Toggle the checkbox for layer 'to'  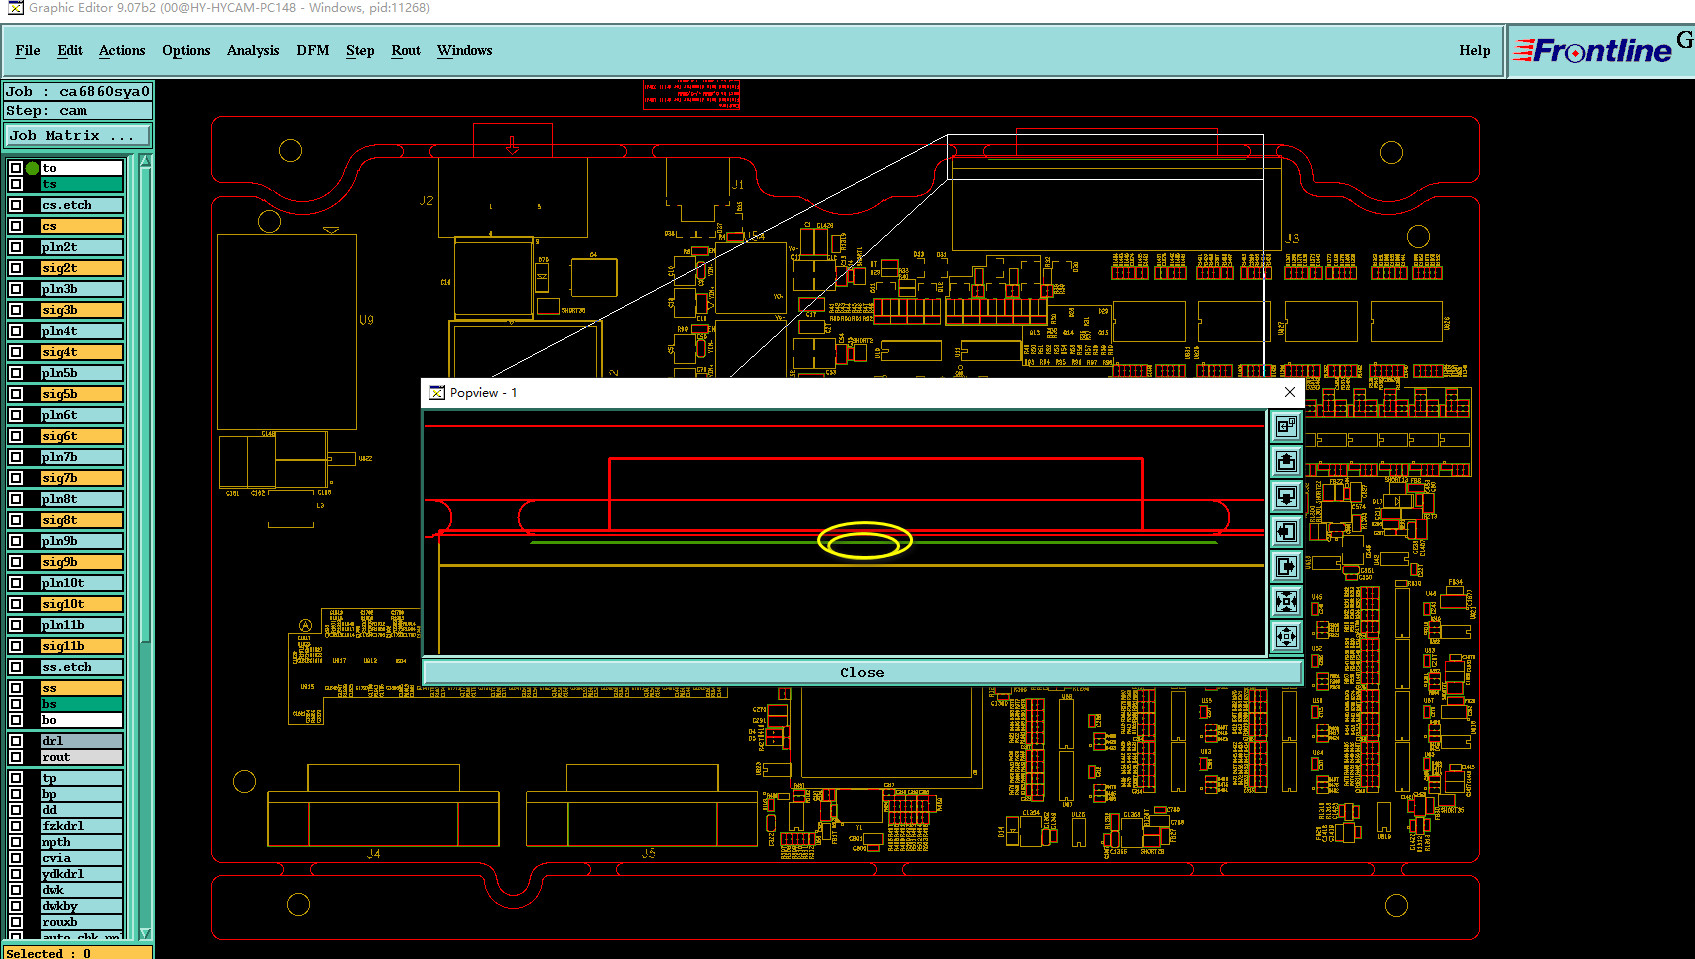tap(16, 168)
